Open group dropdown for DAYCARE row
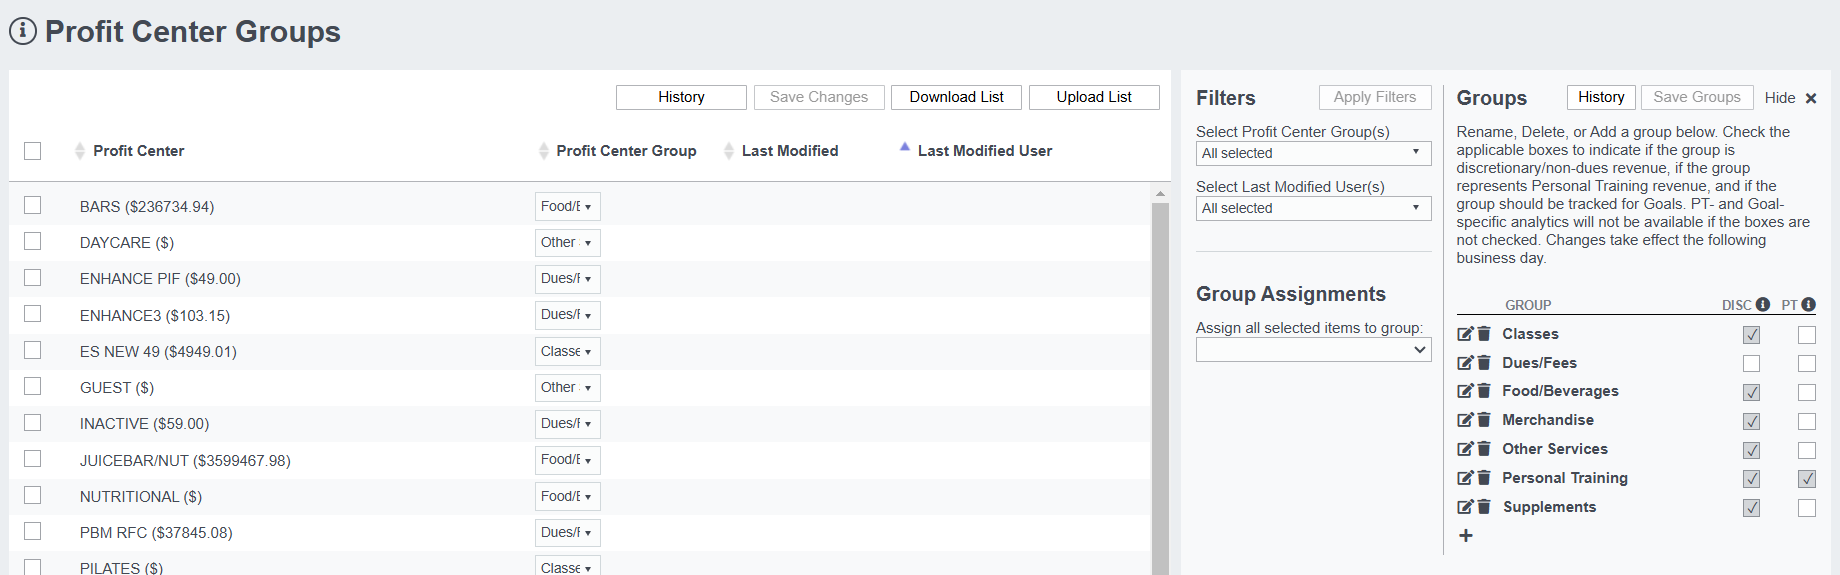This screenshot has height=575, width=1840. [567, 243]
